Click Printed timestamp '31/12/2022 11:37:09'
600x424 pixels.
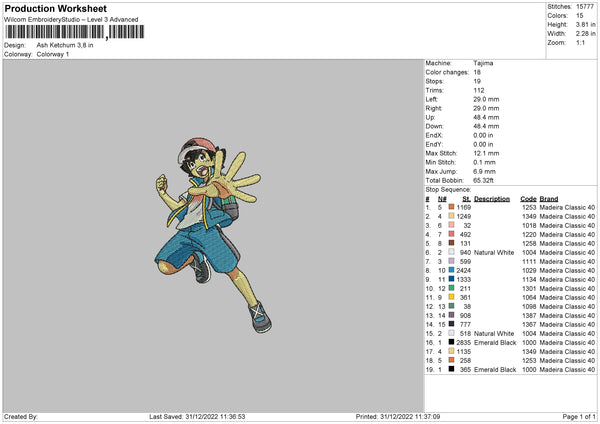410,416
